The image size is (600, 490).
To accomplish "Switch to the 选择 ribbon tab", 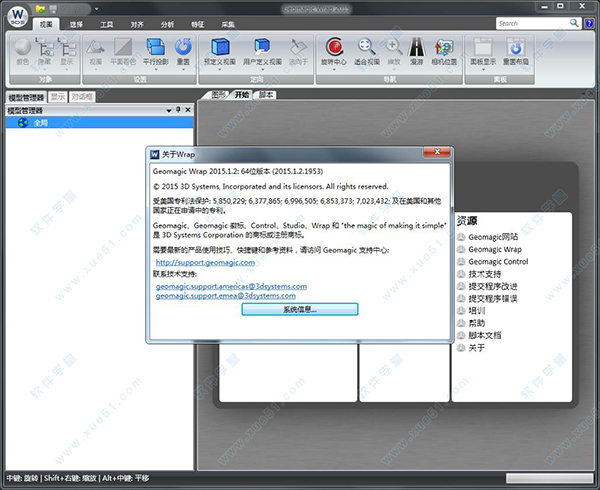I will click(x=76, y=24).
